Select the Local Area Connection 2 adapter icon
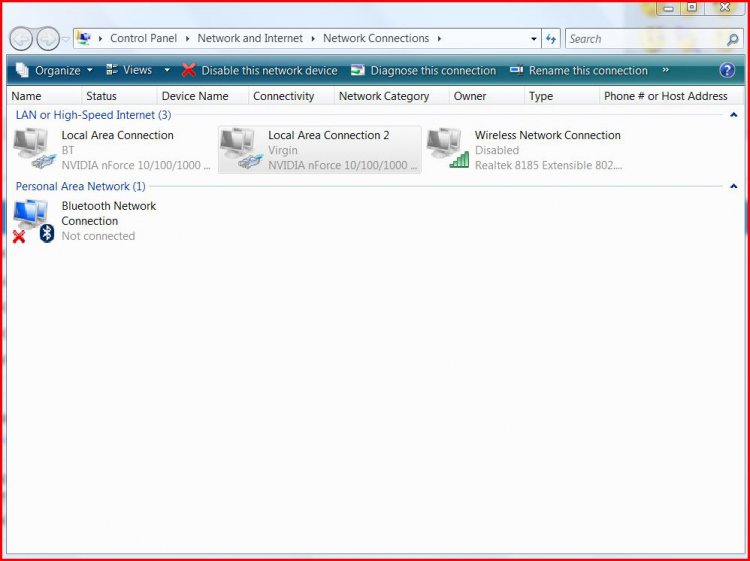Viewport: 750px width, 561px height. click(x=241, y=148)
